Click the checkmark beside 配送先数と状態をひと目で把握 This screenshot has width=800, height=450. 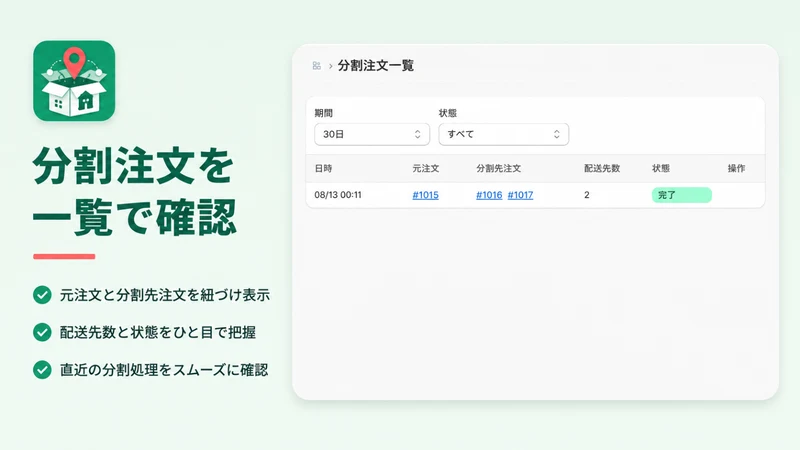coord(42,332)
